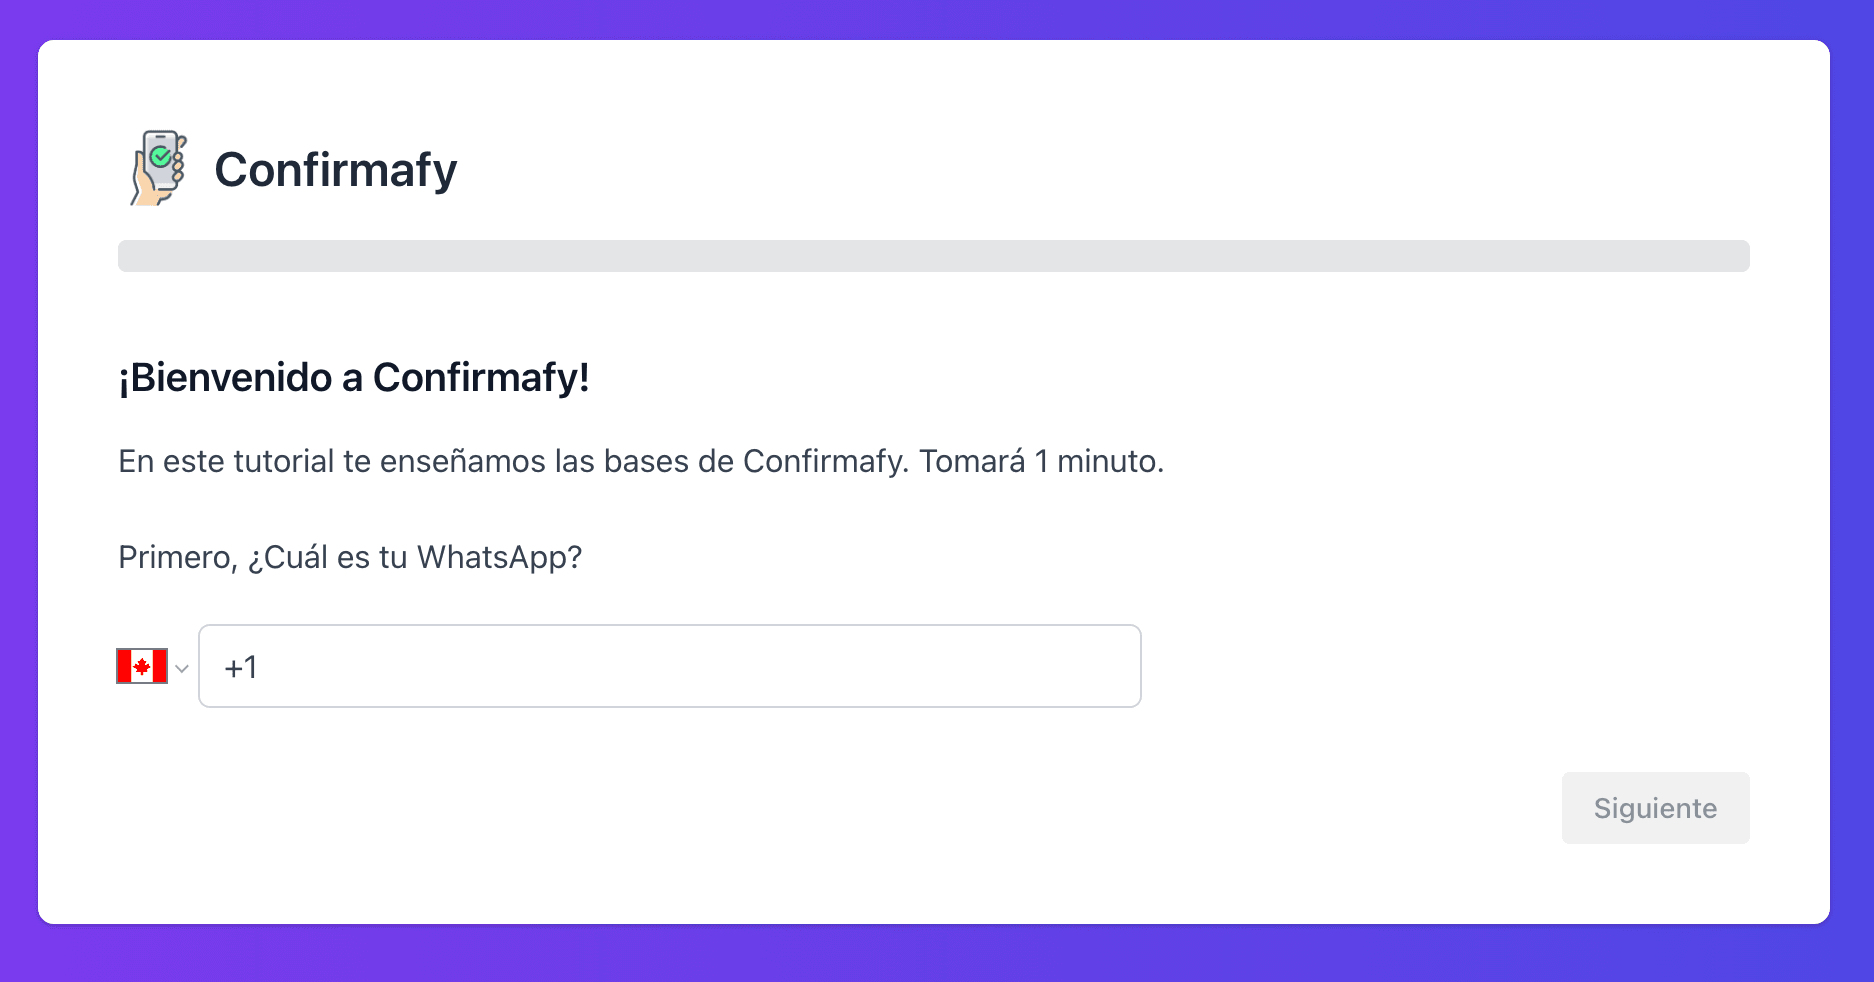Click the gray tutorial progress bar
Screen dimensions: 1874x982
[x=934, y=256]
